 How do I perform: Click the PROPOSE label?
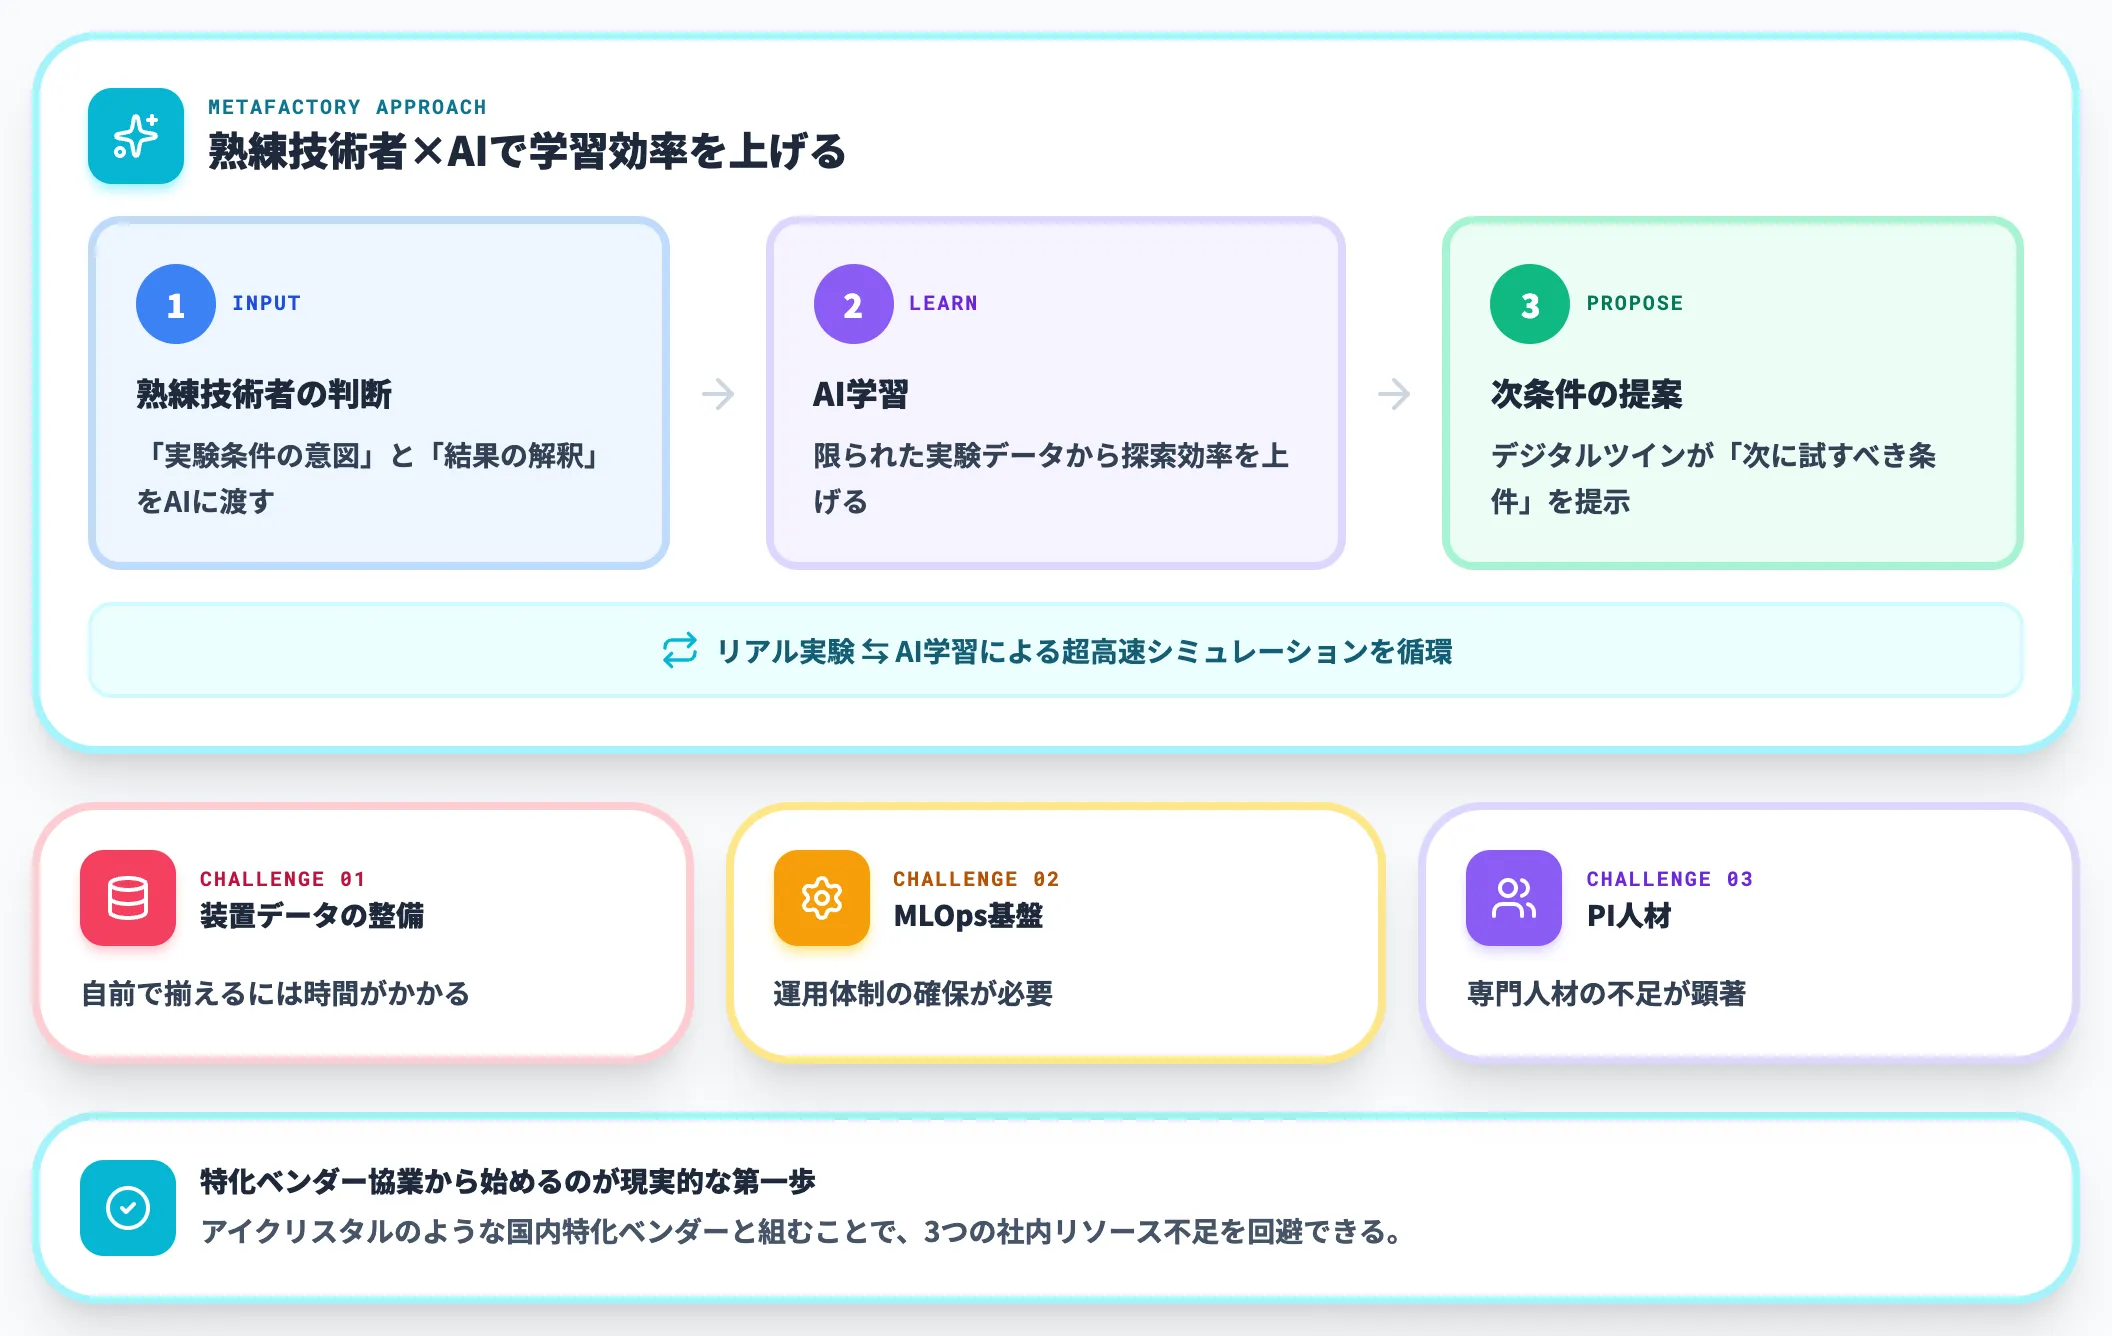click(x=1635, y=303)
